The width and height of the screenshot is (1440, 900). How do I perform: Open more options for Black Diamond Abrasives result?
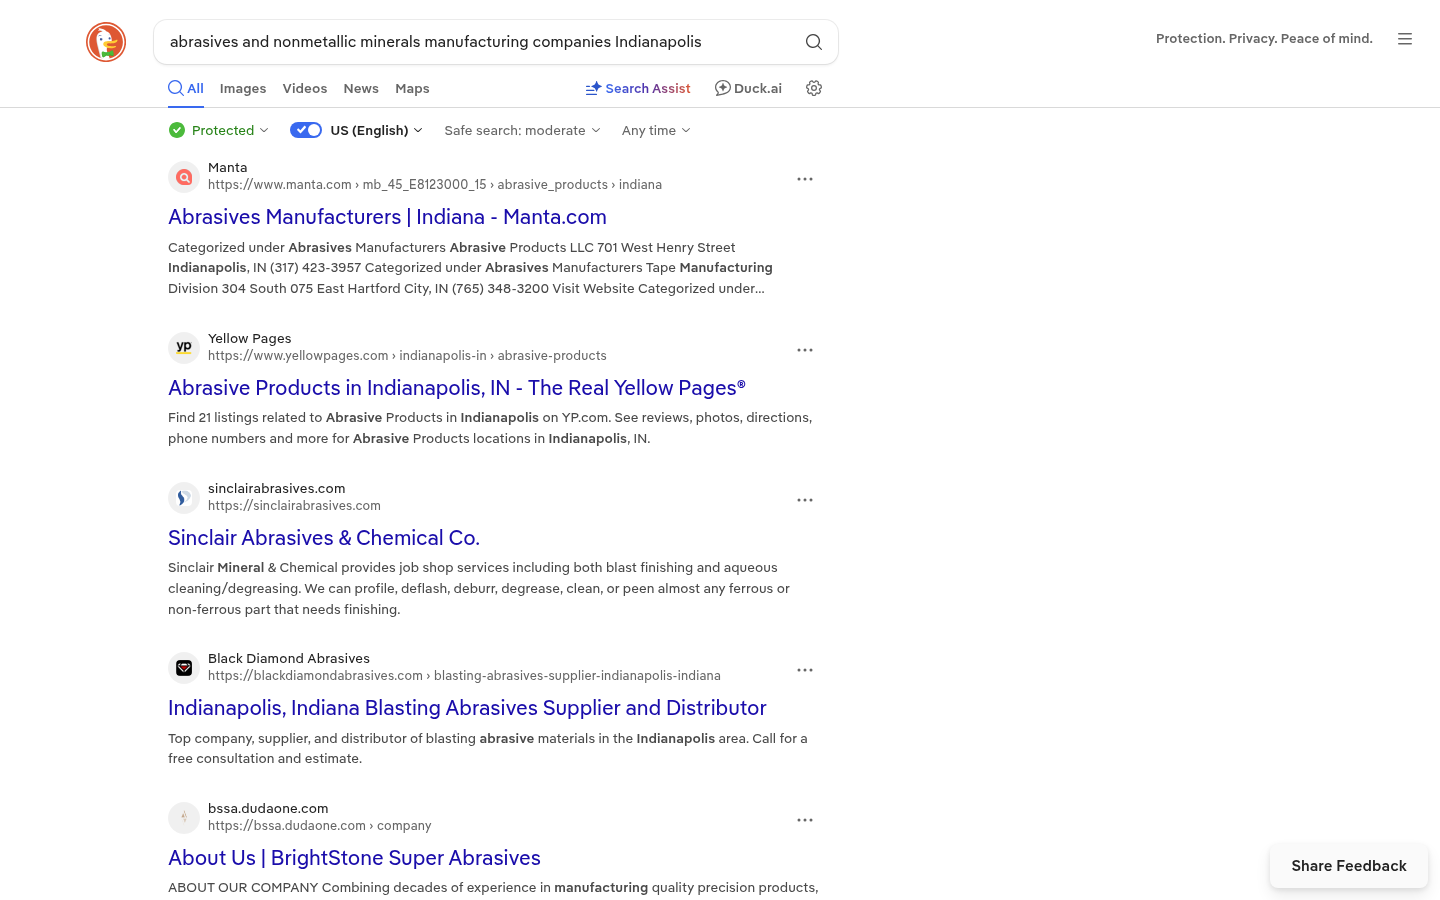click(x=805, y=670)
